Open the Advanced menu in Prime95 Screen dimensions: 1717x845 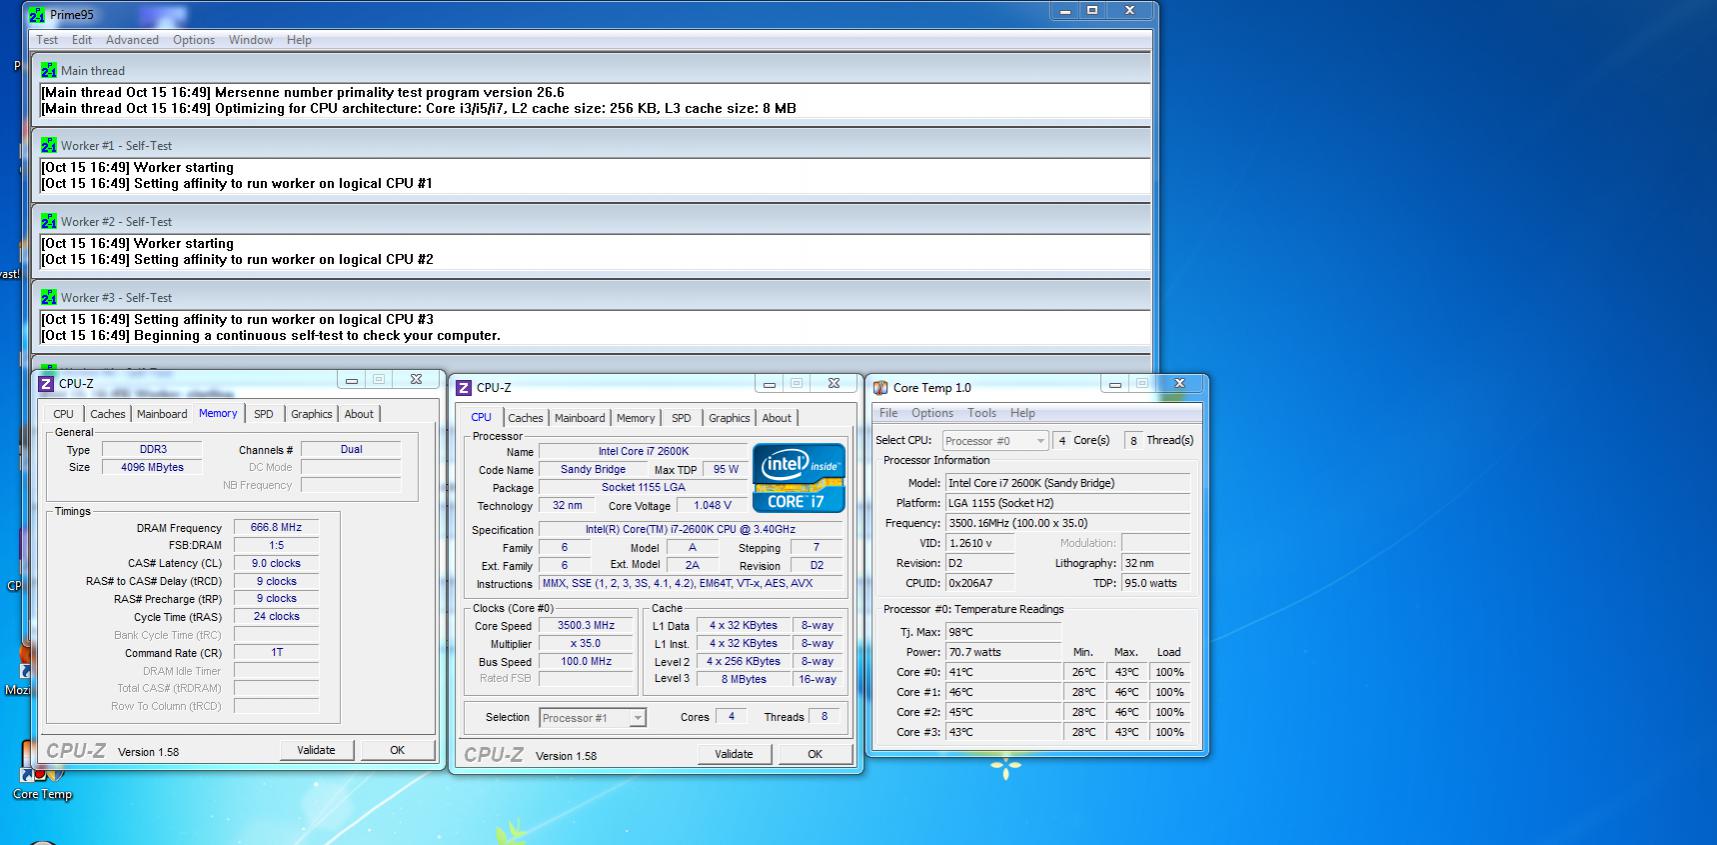pos(132,40)
